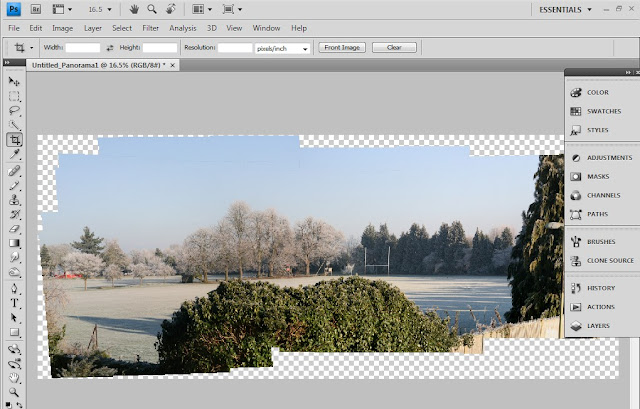Select the Blur tool
The height and width of the screenshot is (409, 640).
click(14, 257)
